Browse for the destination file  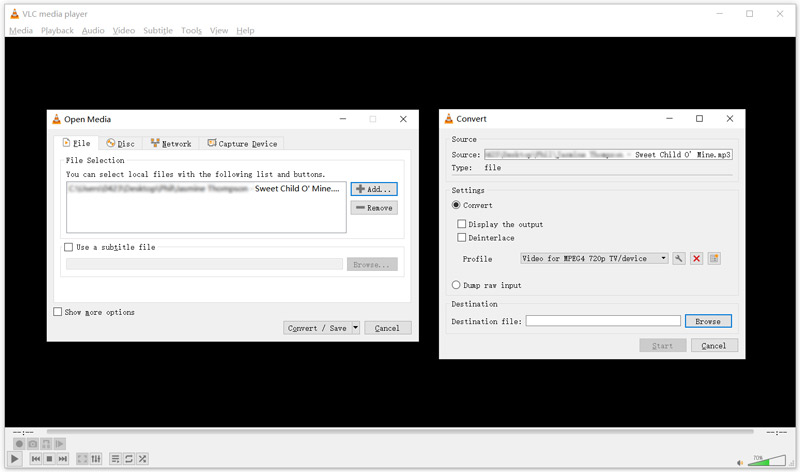click(x=708, y=321)
